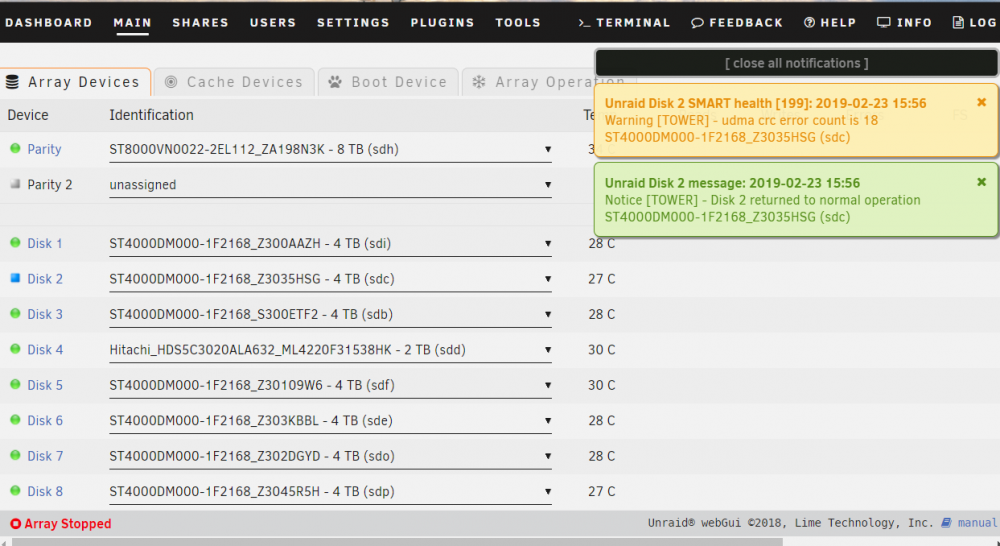Dismiss the Disk 2 normal operation notice
The width and height of the screenshot is (1000, 546).
coord(982,182)
